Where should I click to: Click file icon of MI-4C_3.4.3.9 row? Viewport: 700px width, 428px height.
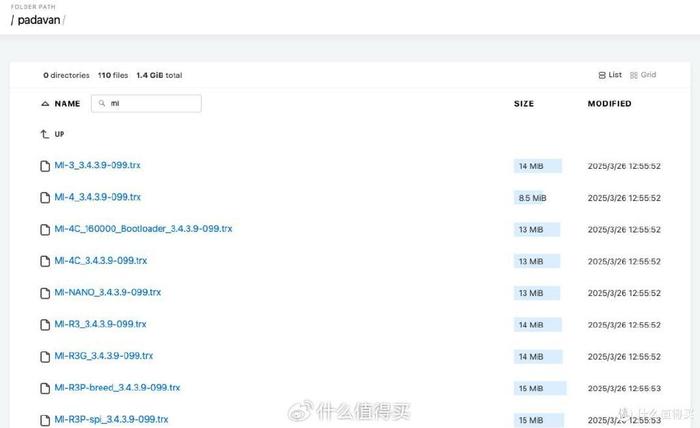tap(45, 261)
